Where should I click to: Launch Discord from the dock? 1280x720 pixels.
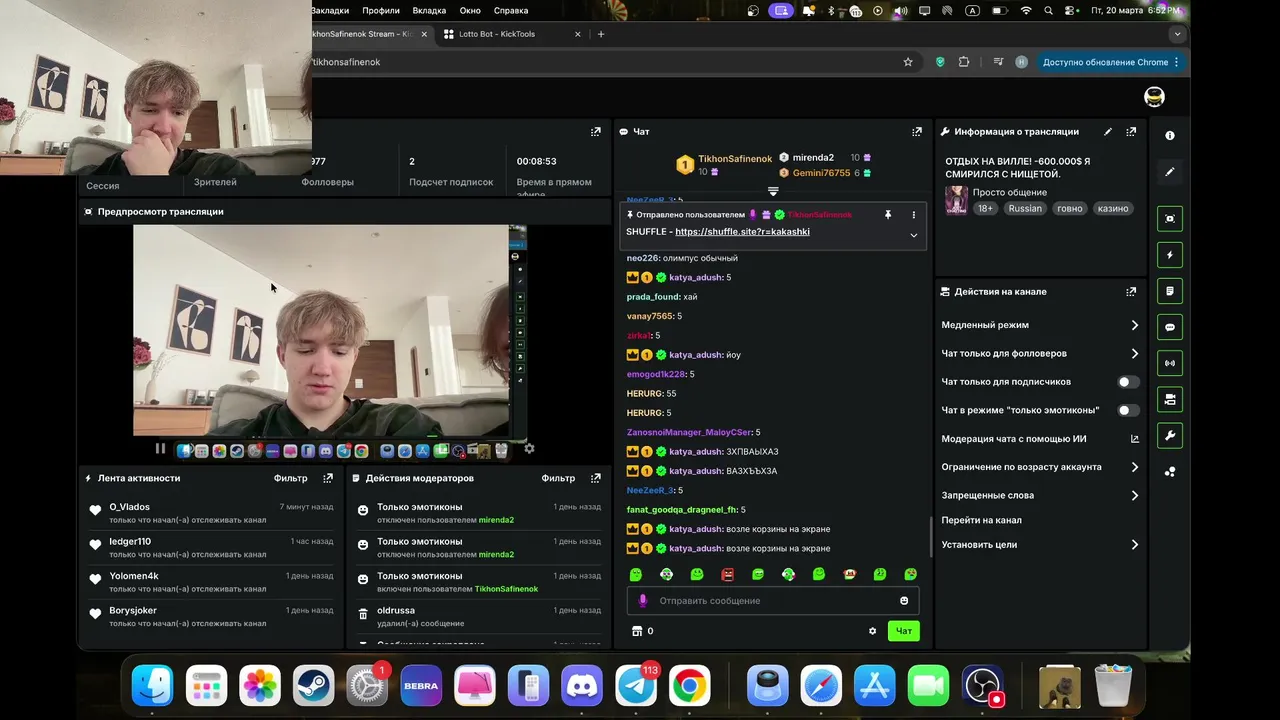tap(582, 686)
